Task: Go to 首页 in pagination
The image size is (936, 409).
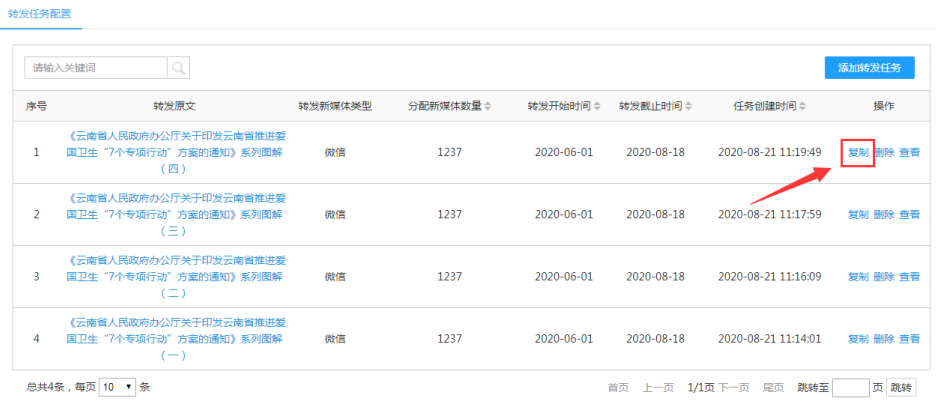Action: (619, 387)
